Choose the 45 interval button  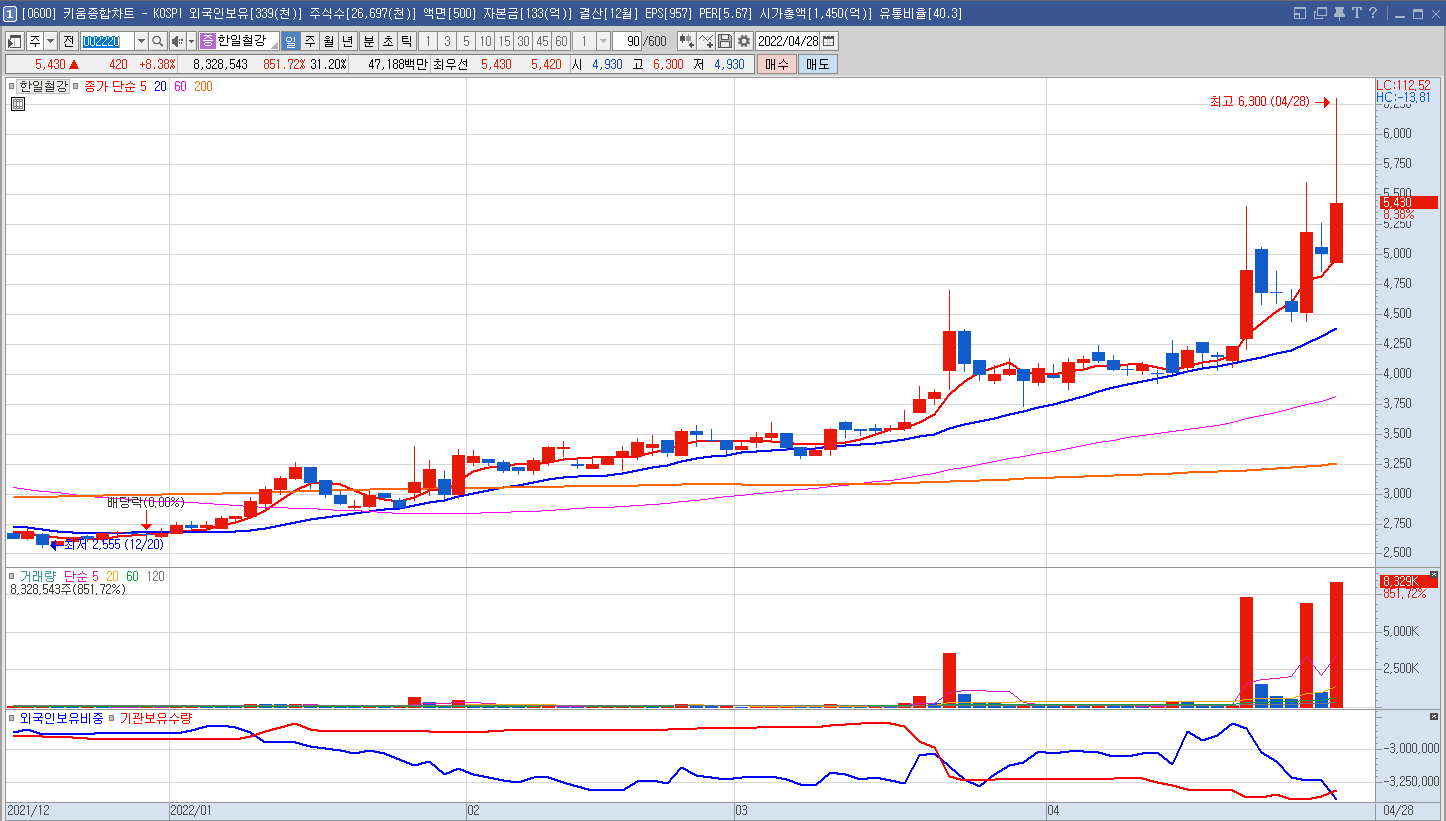(542, 41)
